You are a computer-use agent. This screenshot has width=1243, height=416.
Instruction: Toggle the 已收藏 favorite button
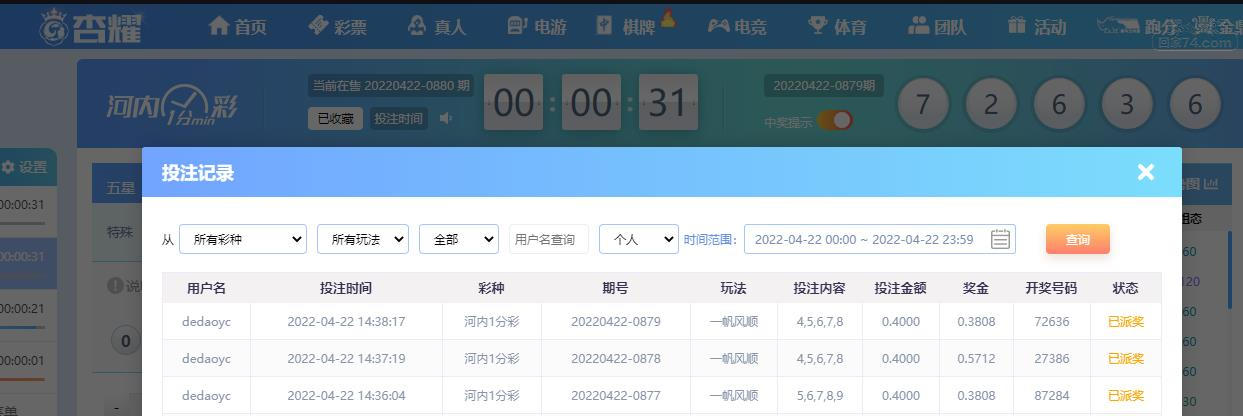click(x=335, y=118)
